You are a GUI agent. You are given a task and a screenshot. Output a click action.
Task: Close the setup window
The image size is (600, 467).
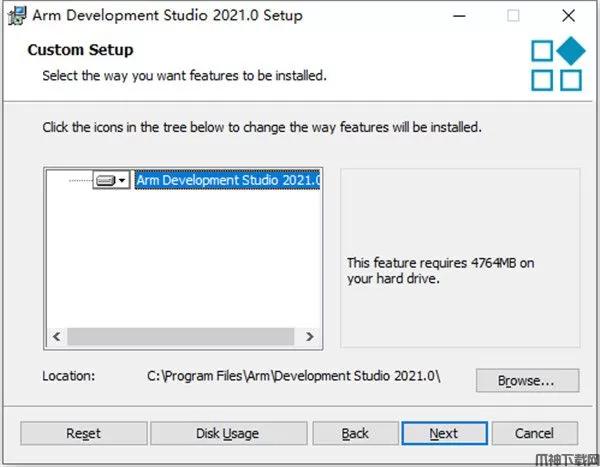pos(567,16)
